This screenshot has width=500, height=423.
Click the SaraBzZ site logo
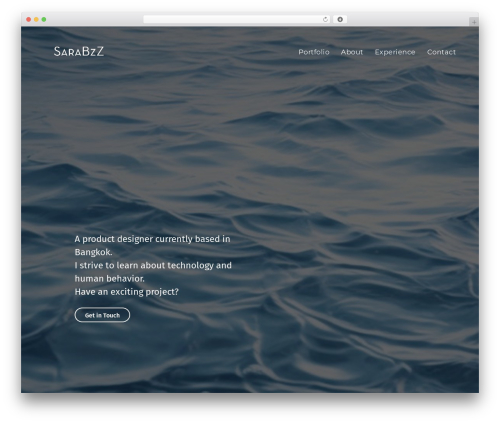79,52
